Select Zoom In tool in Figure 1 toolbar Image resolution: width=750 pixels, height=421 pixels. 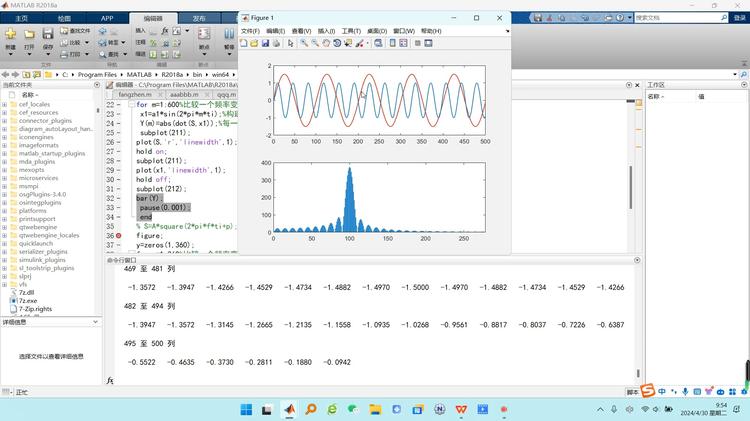coord(304,43)
